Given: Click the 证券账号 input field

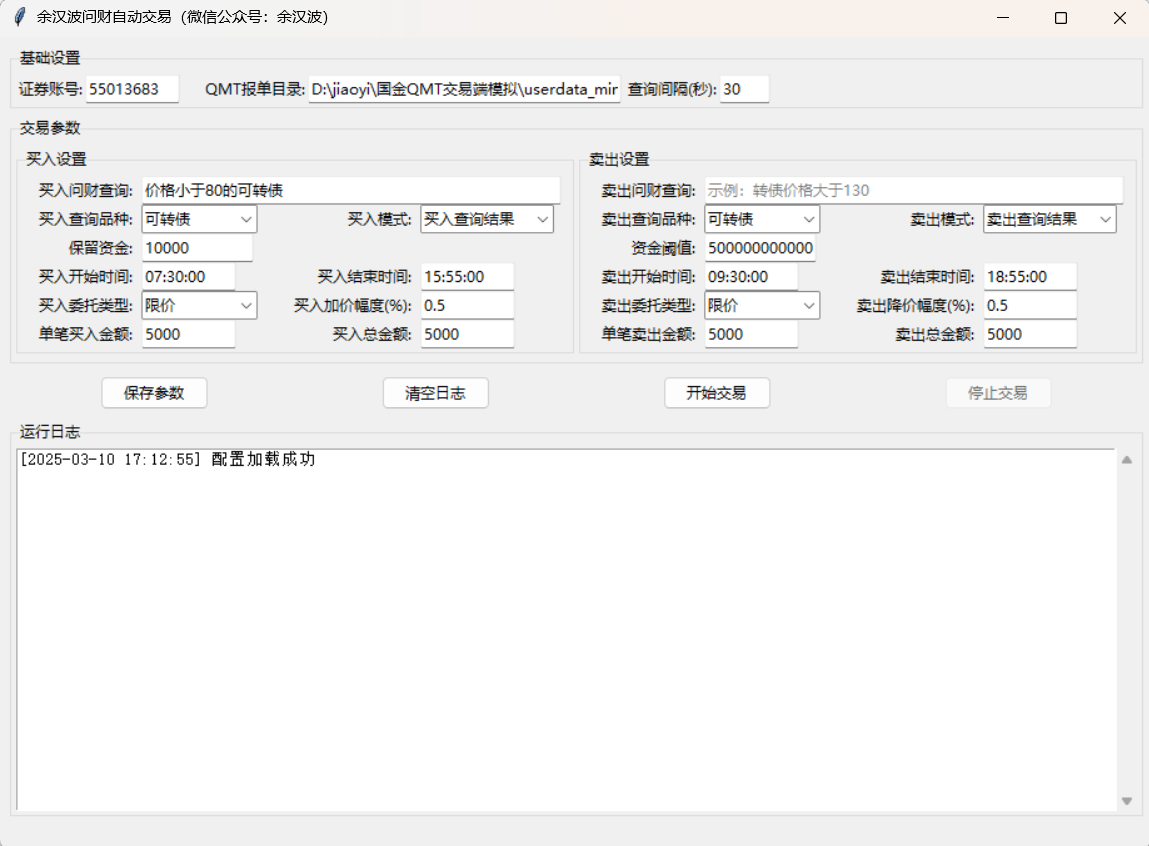Looking at the screenshot, I should coord(132,89).
